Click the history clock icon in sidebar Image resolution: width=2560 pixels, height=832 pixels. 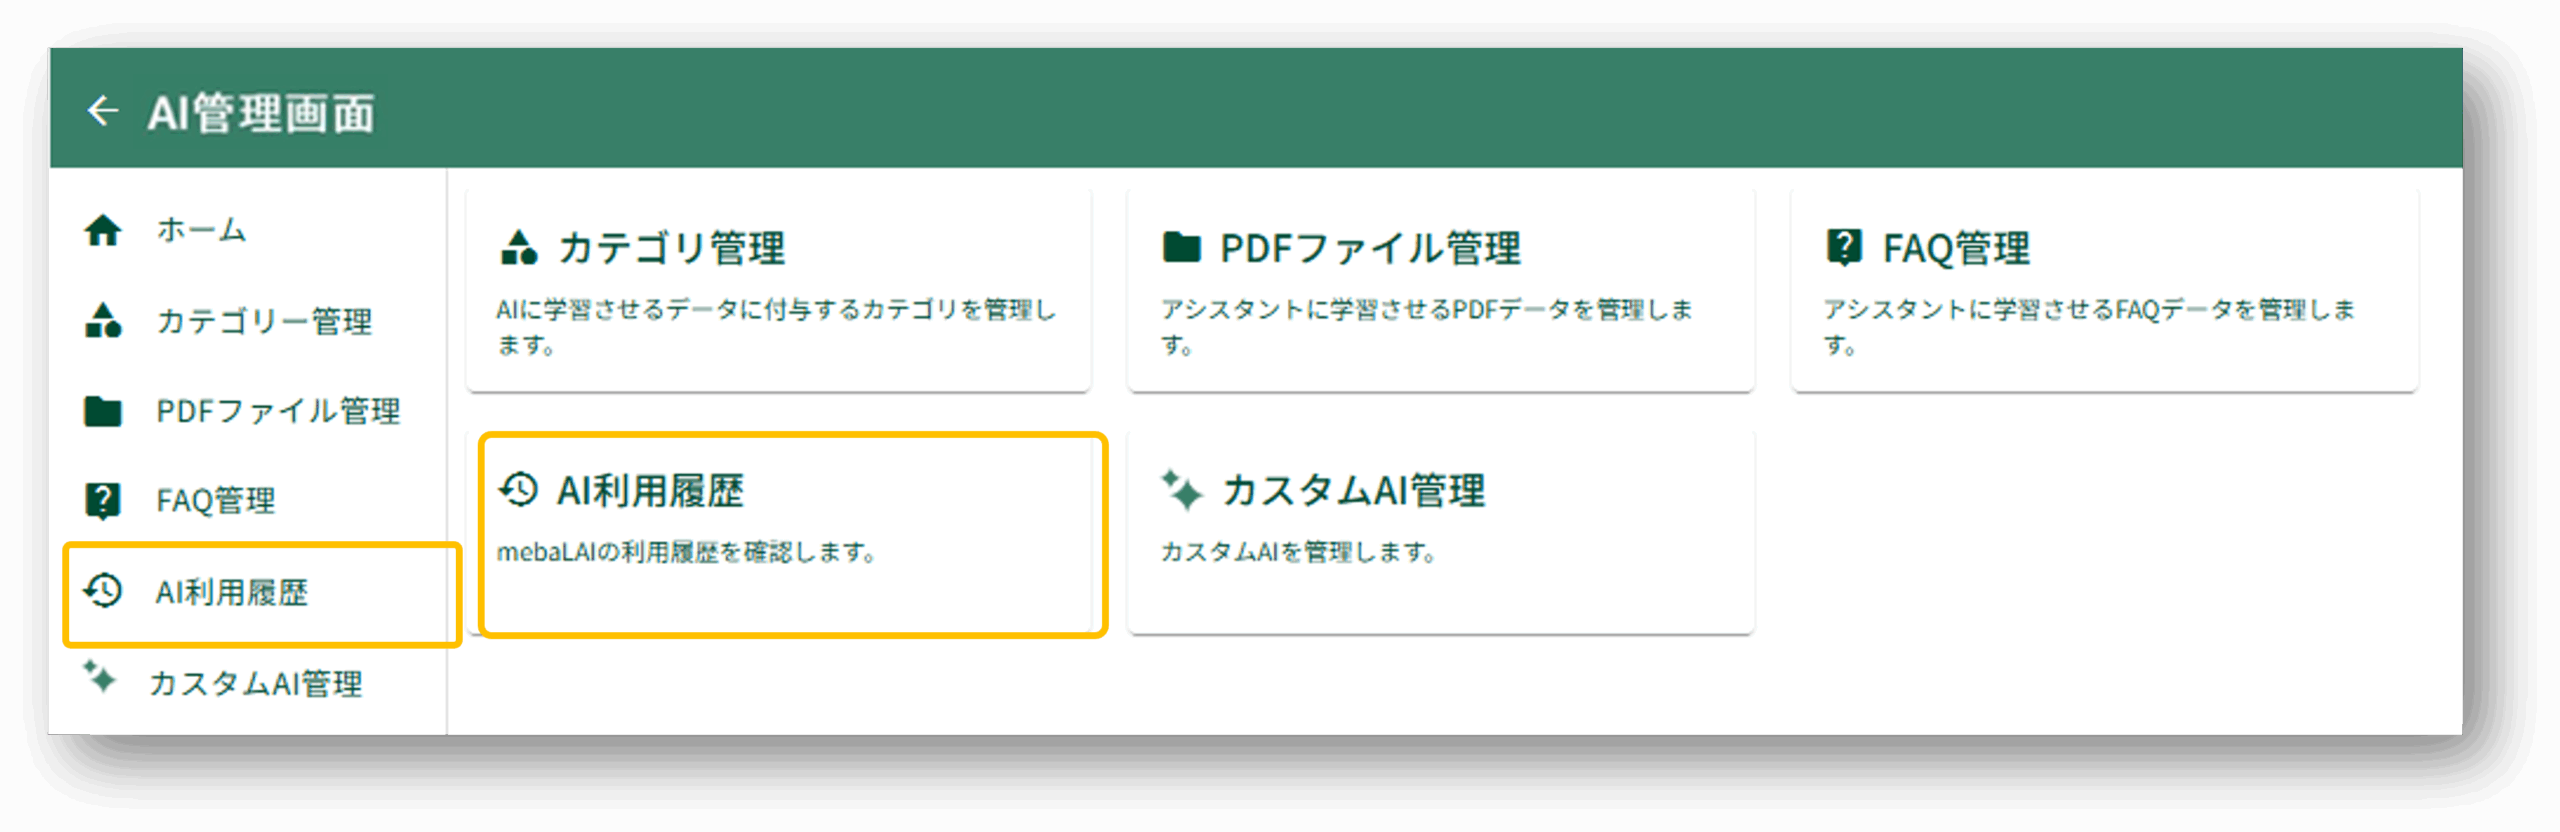[103, 591]
